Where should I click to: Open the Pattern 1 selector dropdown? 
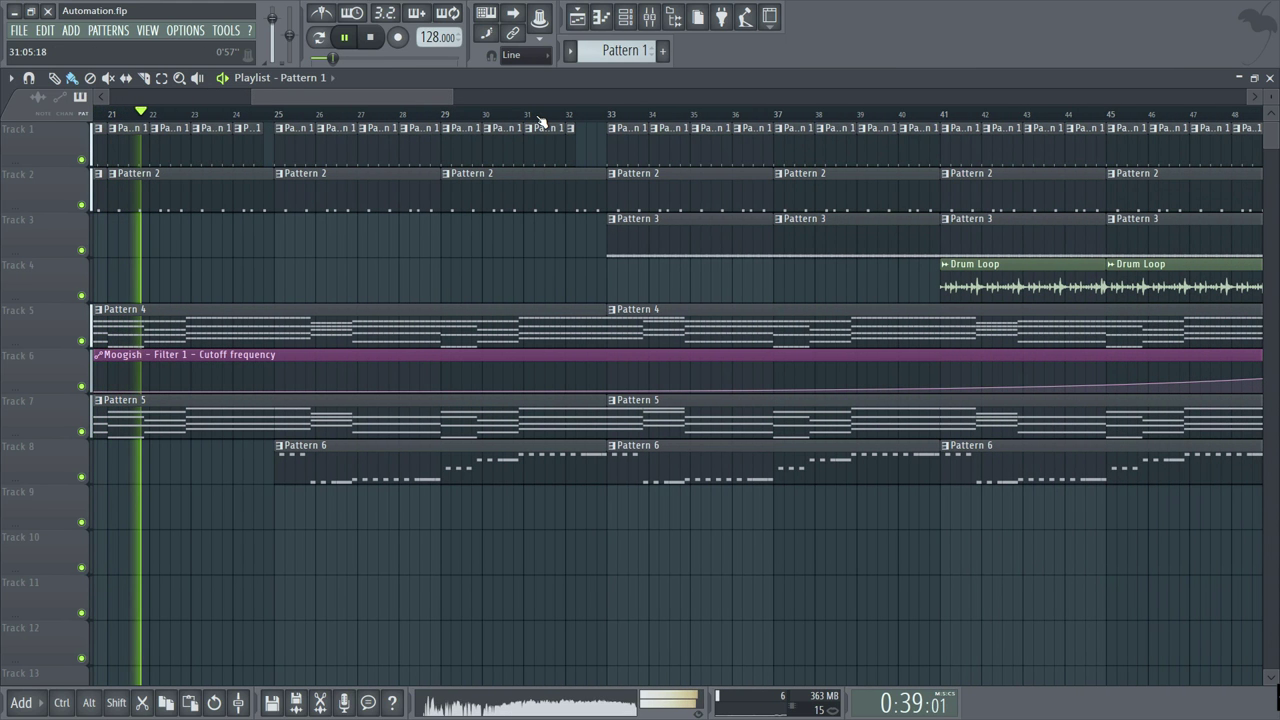620,50
